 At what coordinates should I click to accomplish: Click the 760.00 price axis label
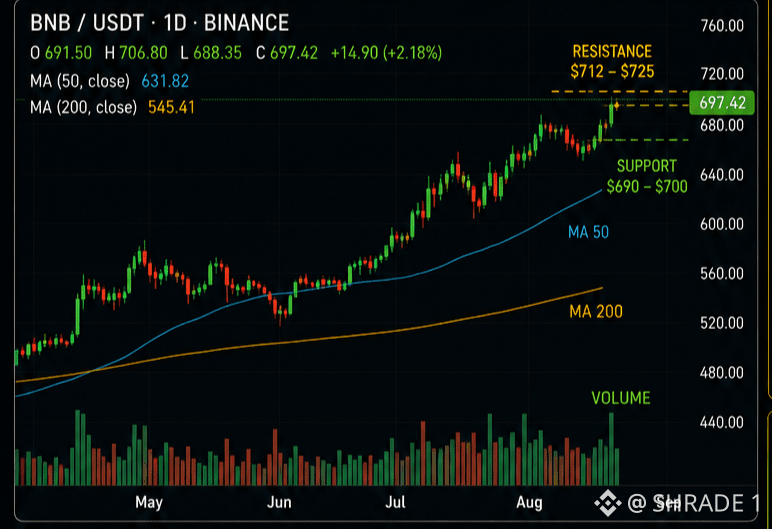tap(722, 26)
